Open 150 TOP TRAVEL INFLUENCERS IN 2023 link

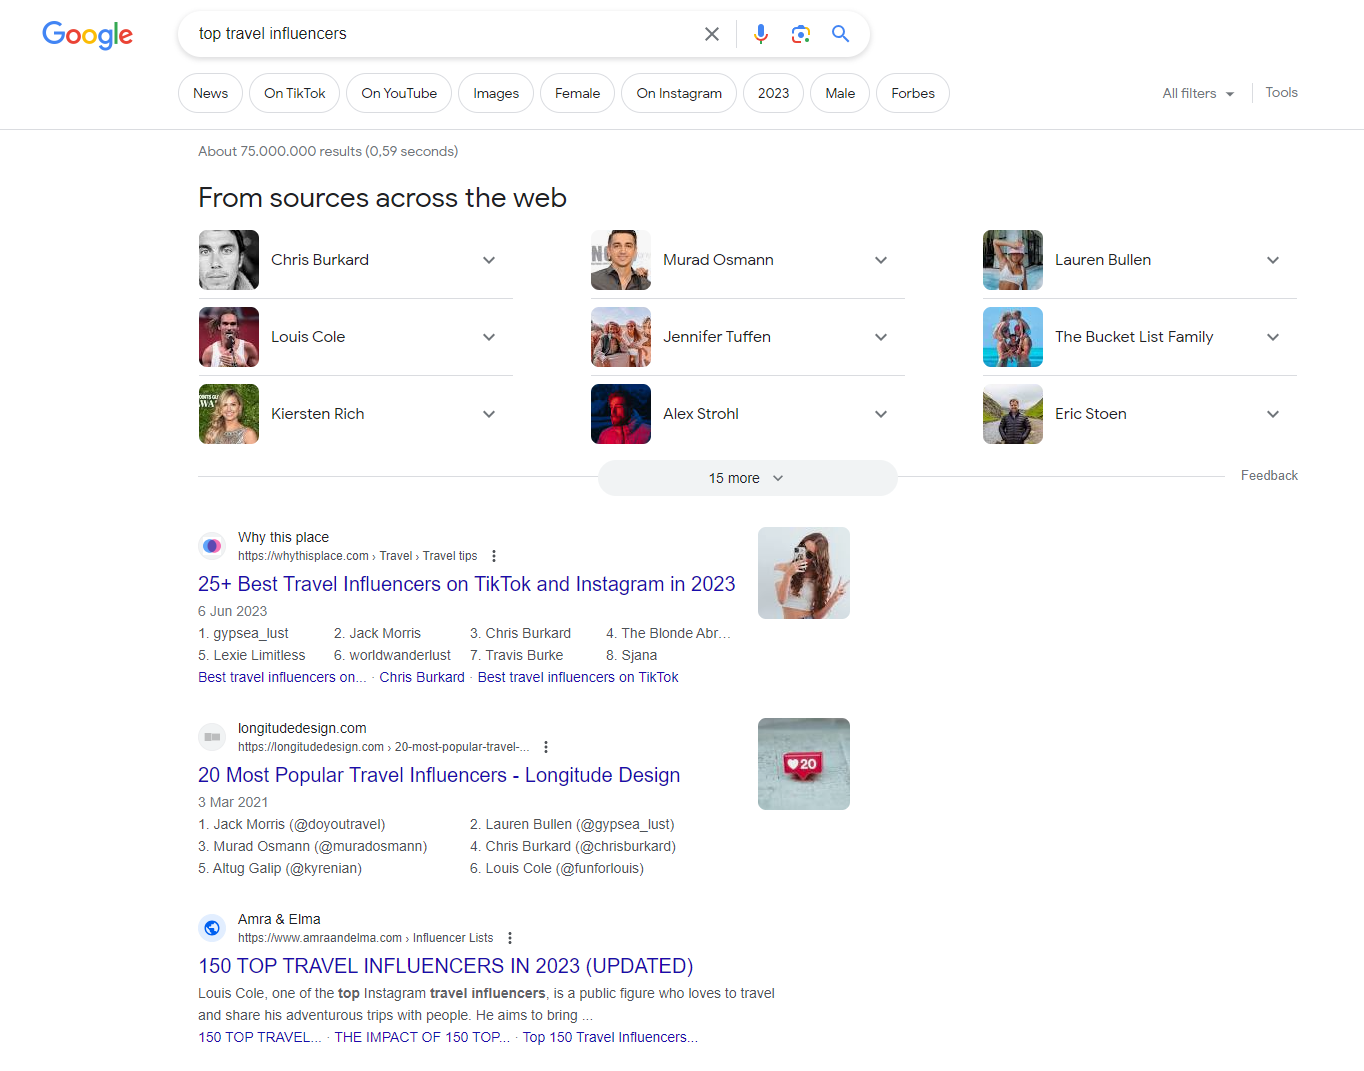(446, 966)
